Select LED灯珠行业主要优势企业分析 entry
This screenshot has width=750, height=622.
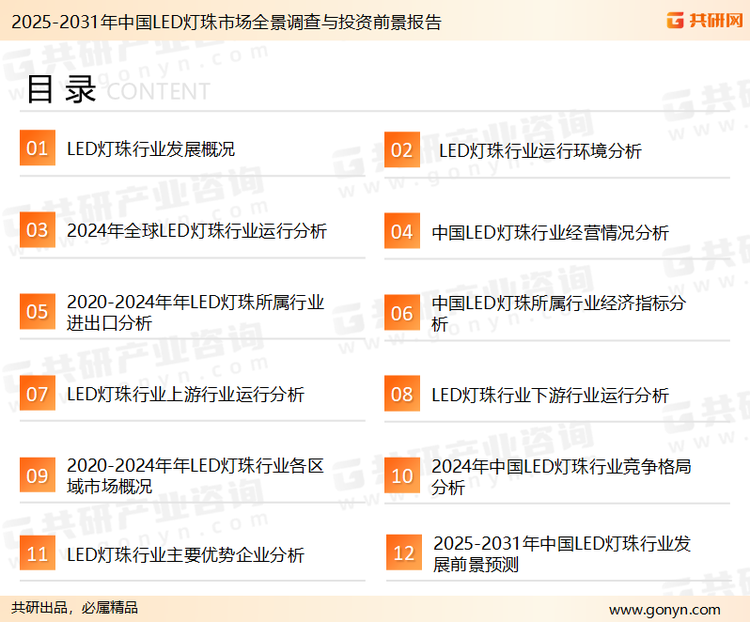185,555
